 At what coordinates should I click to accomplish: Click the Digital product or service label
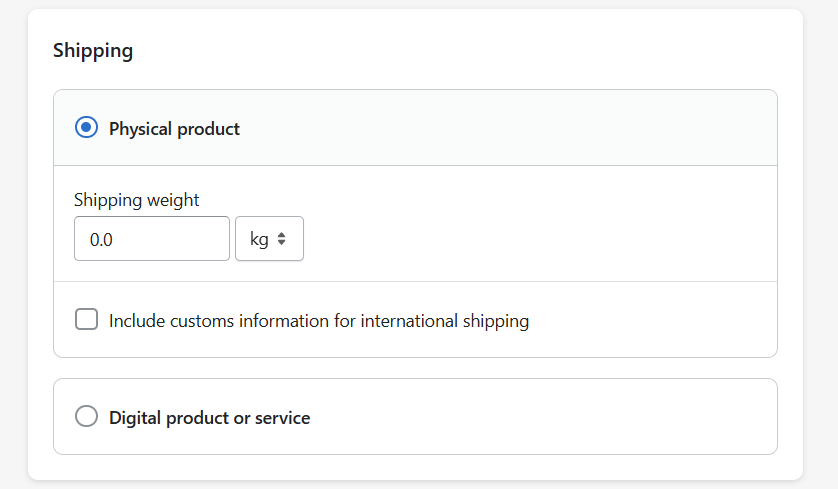coord(210,418)
